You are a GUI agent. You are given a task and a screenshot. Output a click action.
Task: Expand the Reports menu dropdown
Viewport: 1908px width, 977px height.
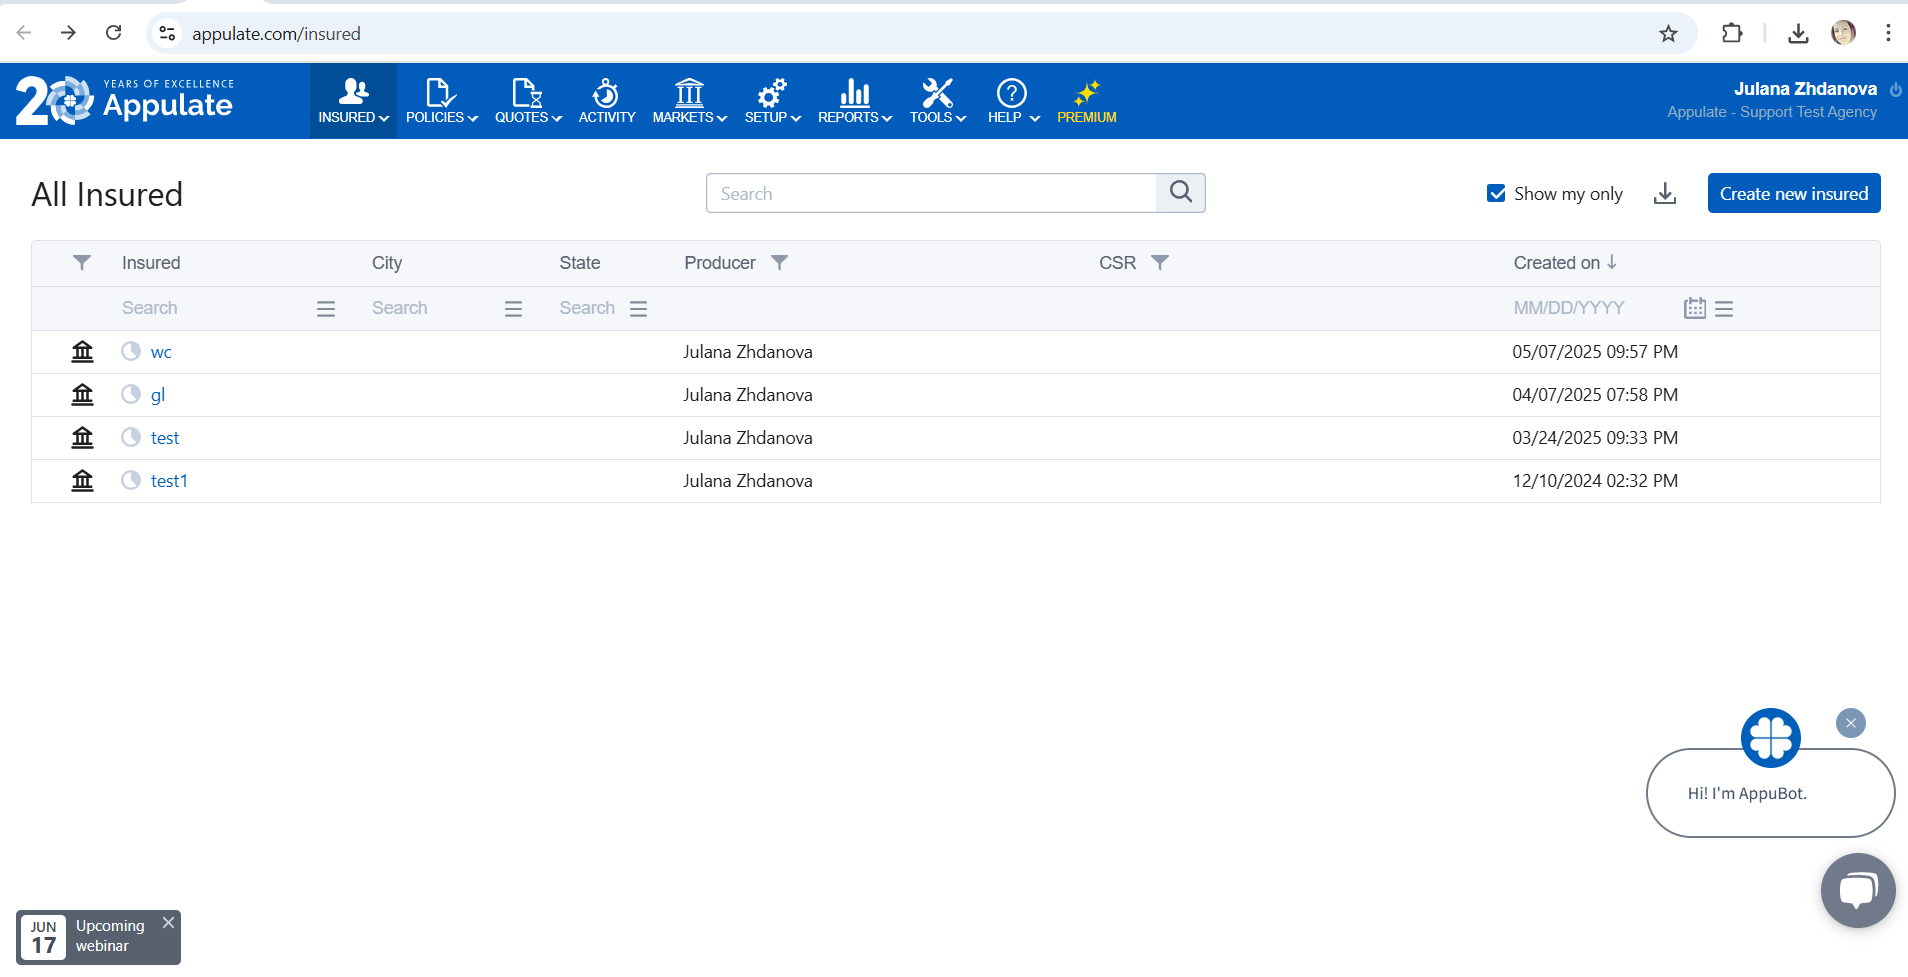coord(854,101)
